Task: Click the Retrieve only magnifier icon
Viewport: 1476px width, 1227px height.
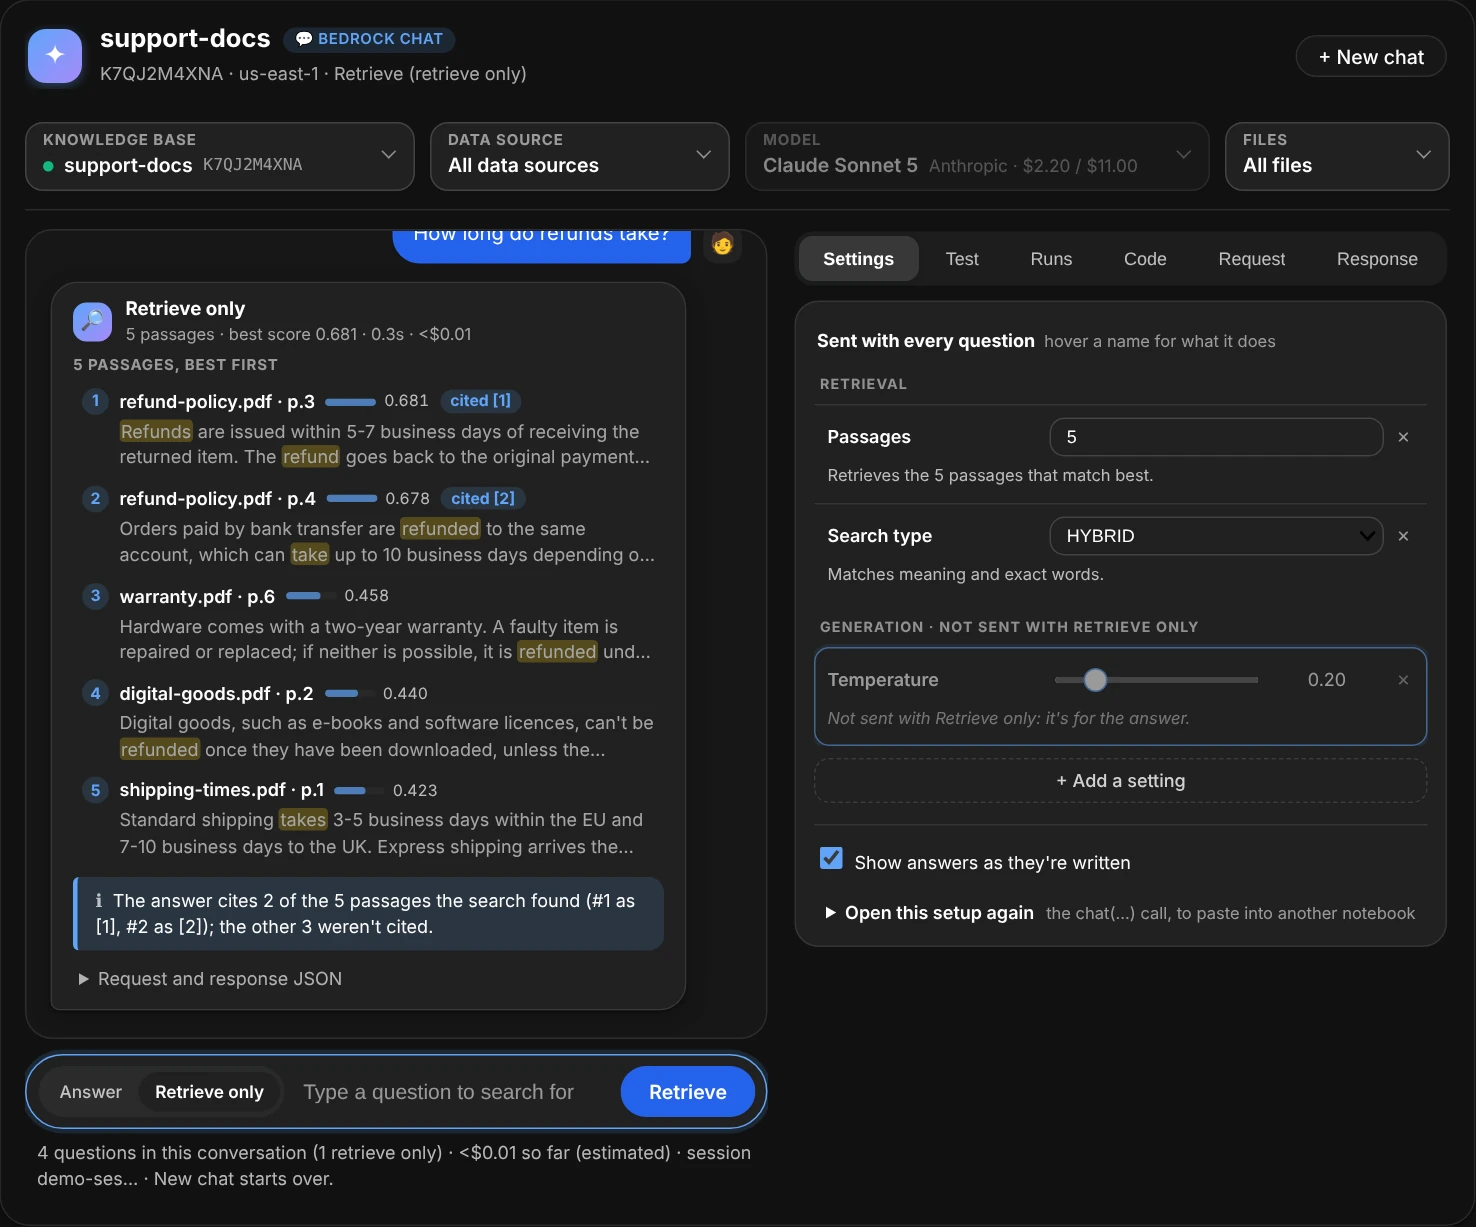Action: click(x=92, y=321)
